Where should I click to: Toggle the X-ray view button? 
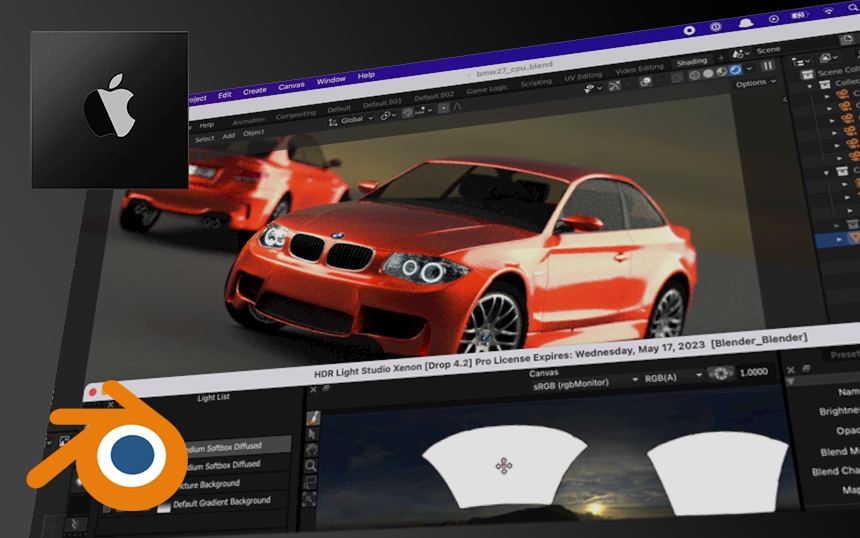[x=677, y=77]
